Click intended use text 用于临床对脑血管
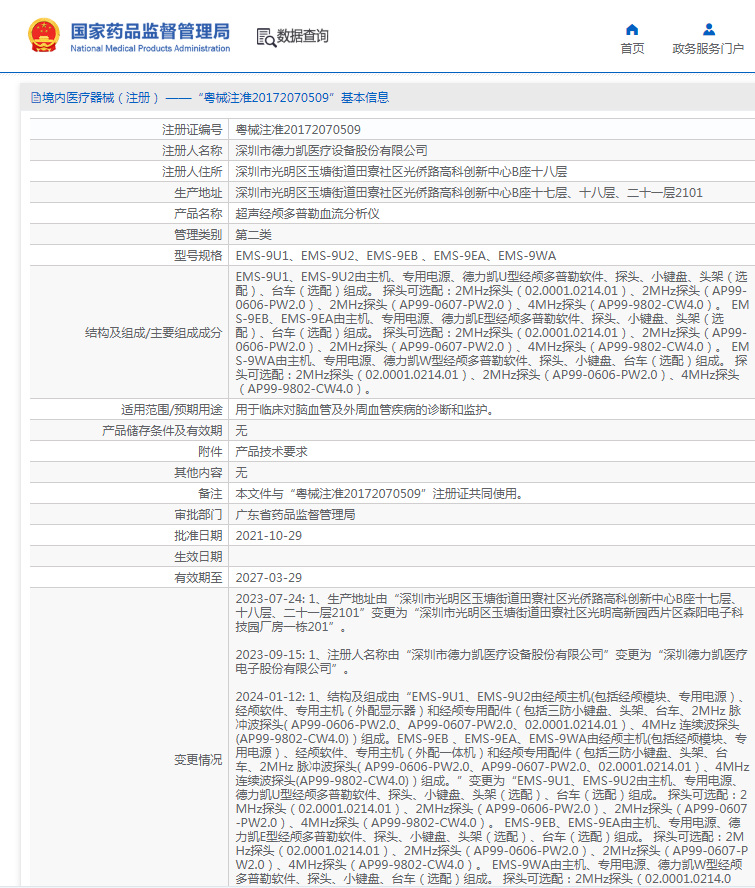Screen dimensions: 755x888 pyautogui.click(x=365, y=409)
